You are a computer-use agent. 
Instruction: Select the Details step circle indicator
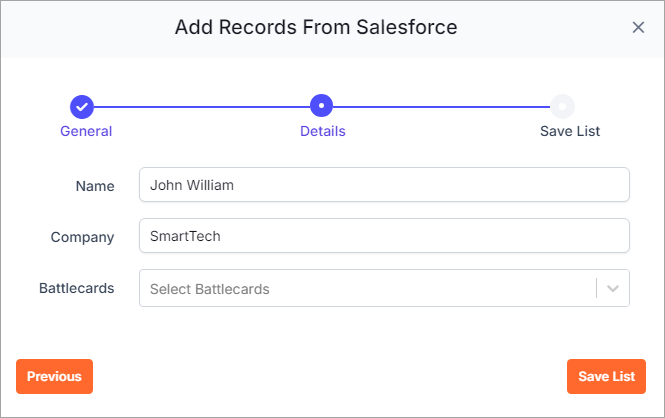click(x=321, y=106)
